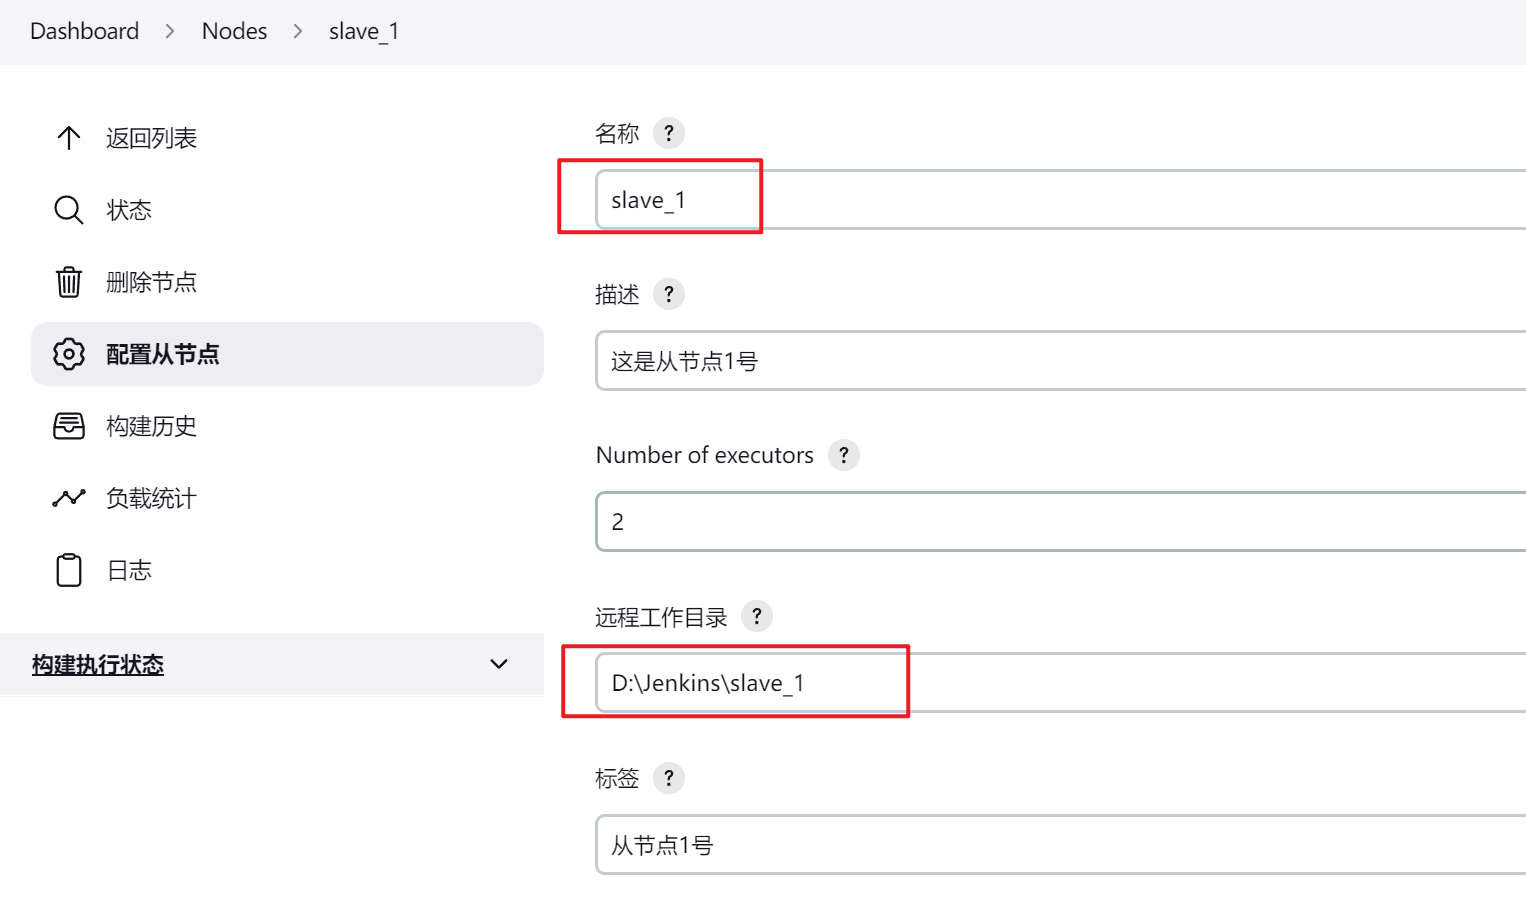Click the 描述 label text
Screen dimensions: 1526x922
(617, 294)
